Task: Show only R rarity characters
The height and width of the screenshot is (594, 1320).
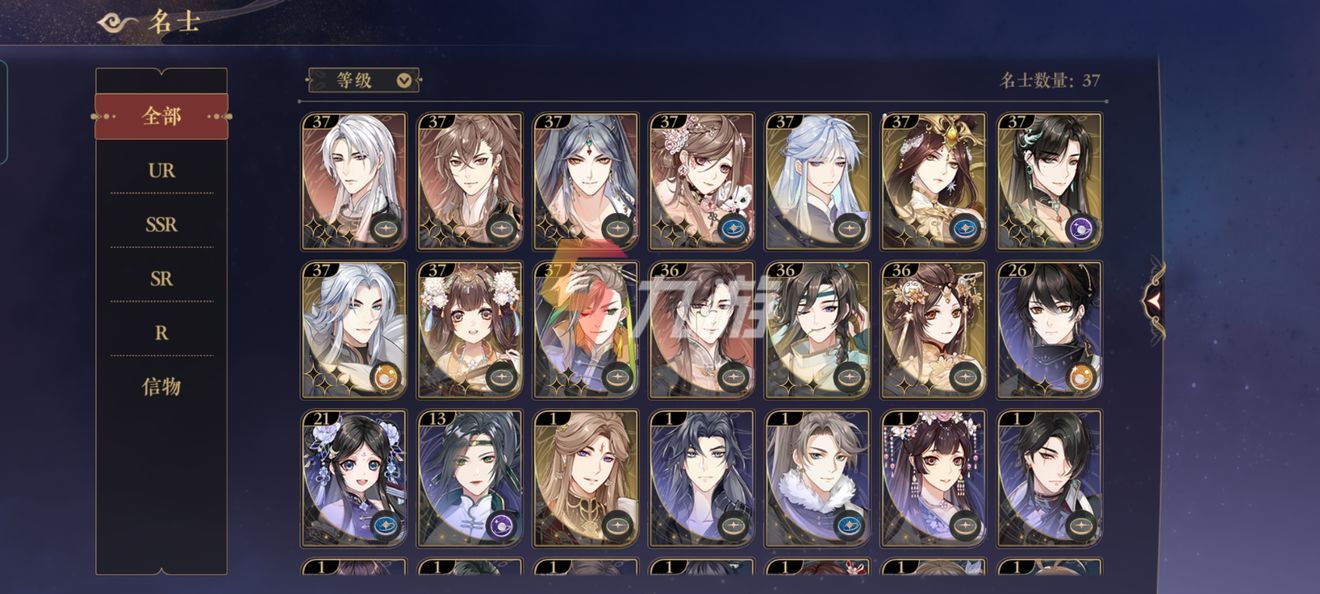Action: pyautogui.click(x=161, y=333)
